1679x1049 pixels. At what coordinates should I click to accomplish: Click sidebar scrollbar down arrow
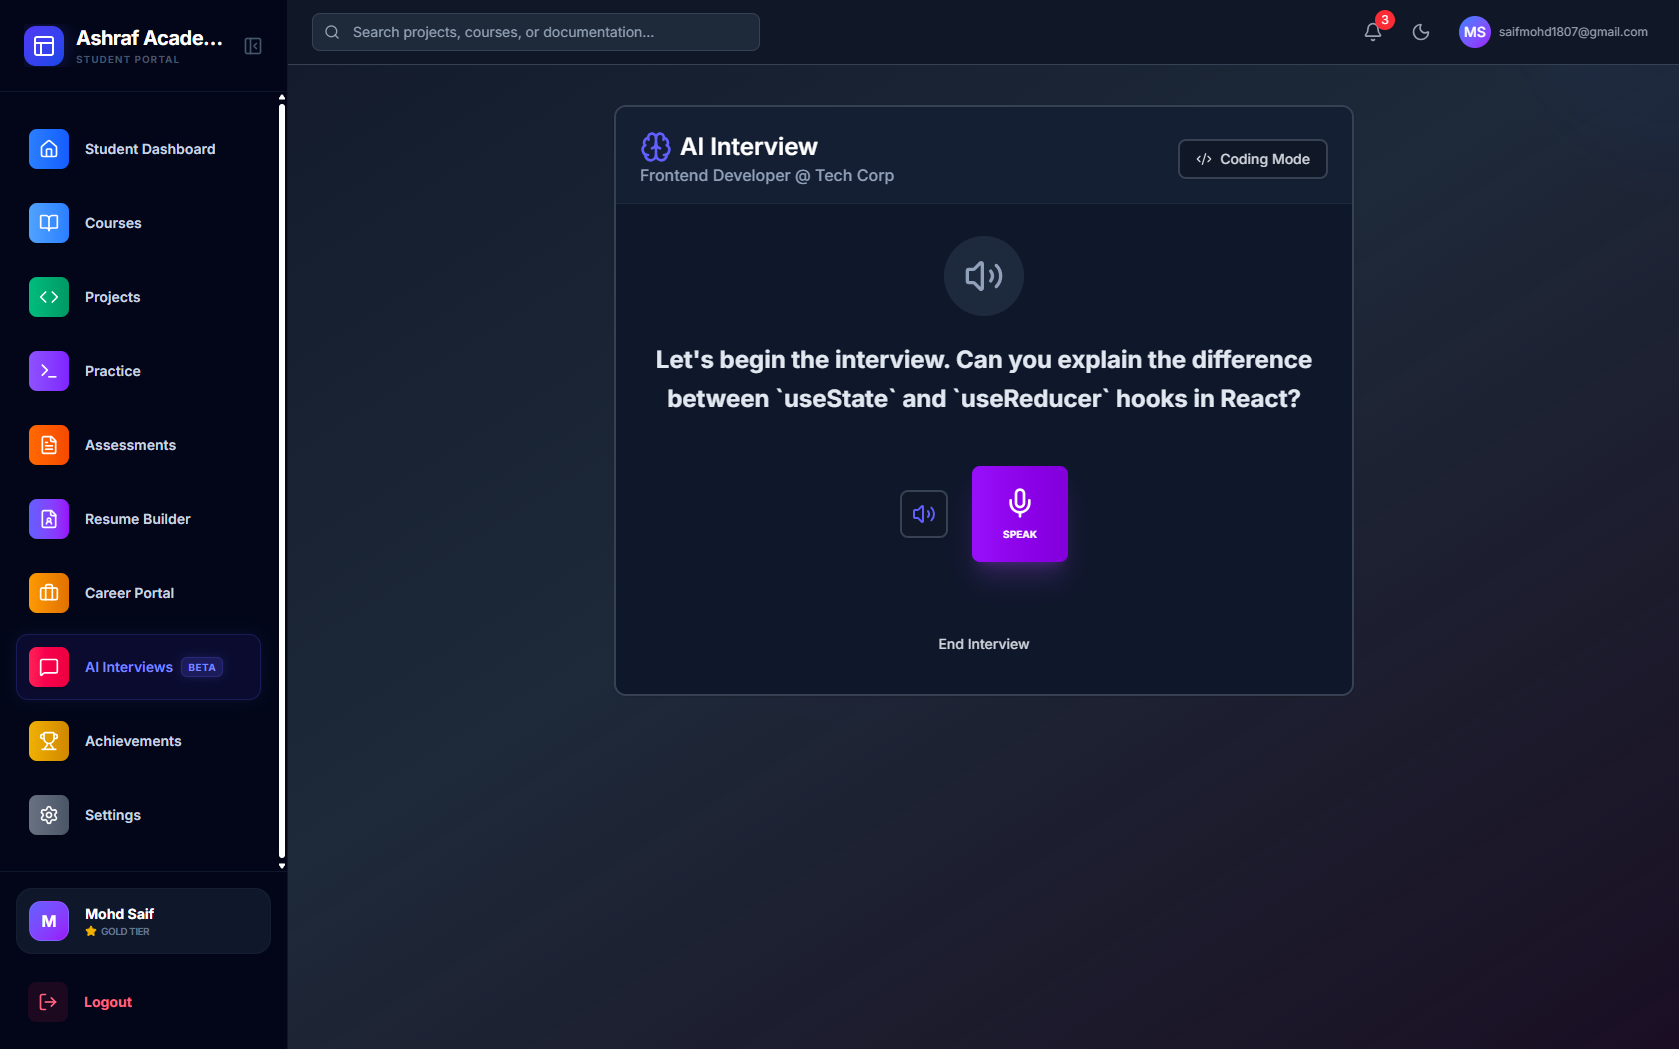pyautogui.click(x=282, y=866)
